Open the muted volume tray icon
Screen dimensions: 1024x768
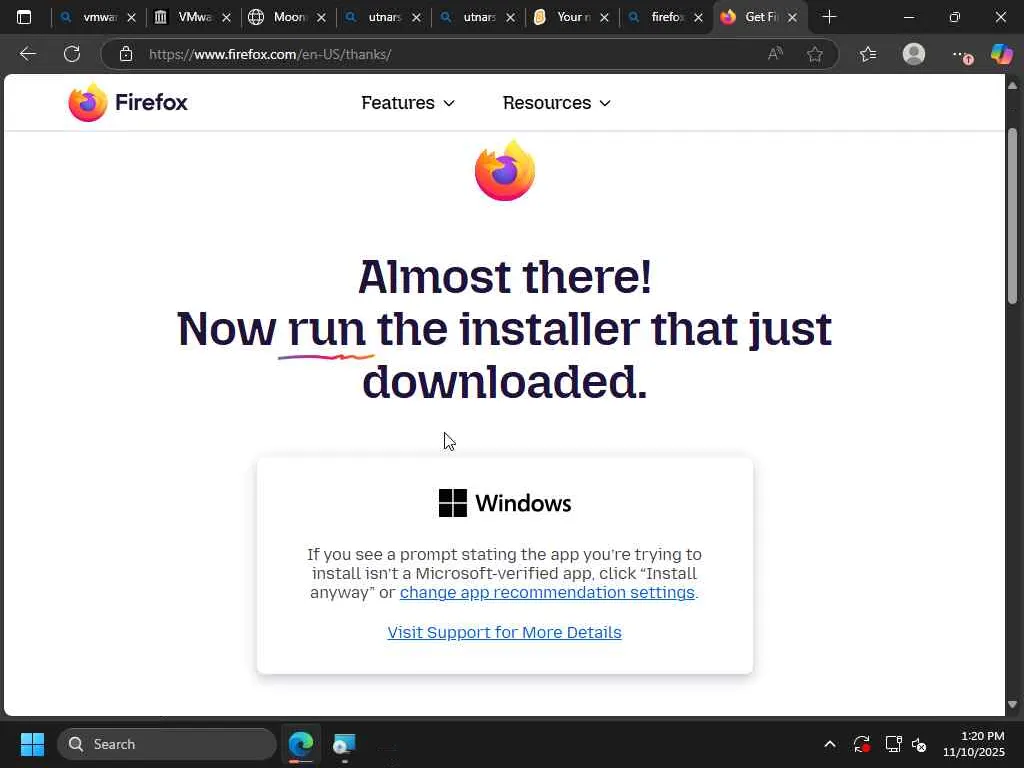coord(919,744)
